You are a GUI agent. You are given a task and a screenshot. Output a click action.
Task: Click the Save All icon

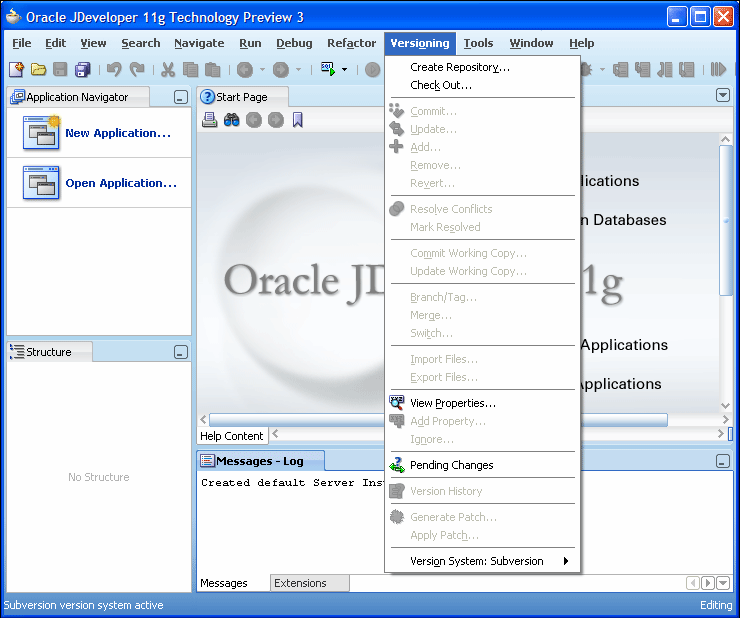coord(83,69)
